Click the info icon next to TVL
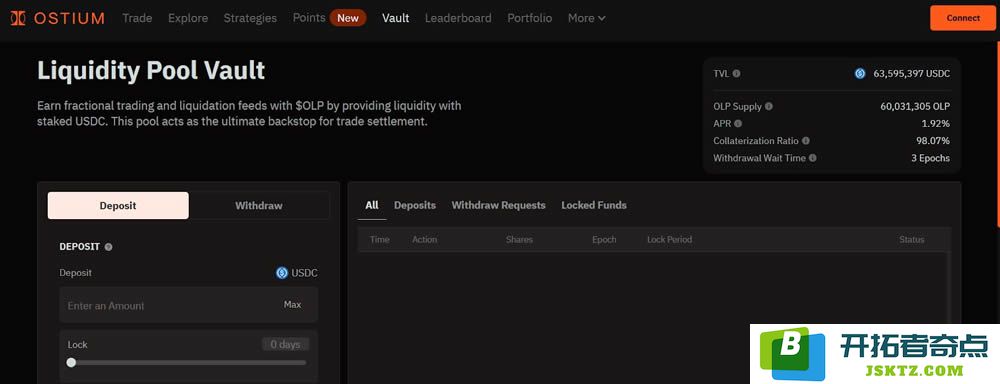The height and width of the screenshot is (384, 1000). [x=737, y=73]
